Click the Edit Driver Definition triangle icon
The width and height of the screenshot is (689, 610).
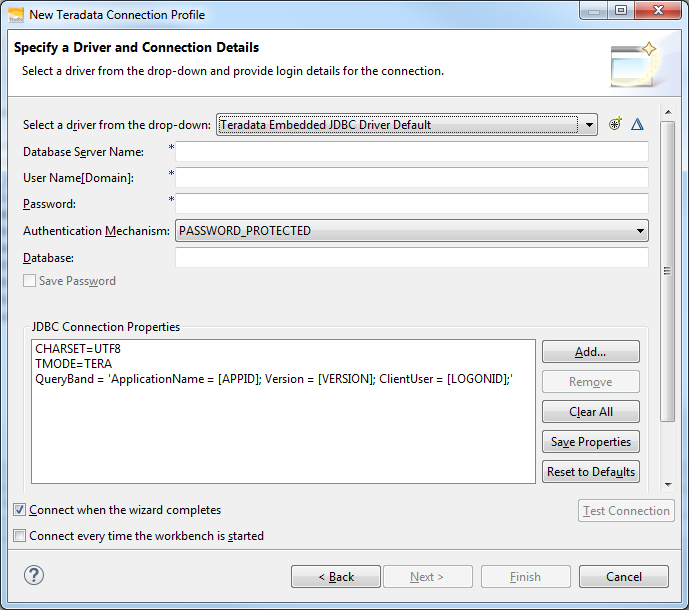tap(637, 124)
